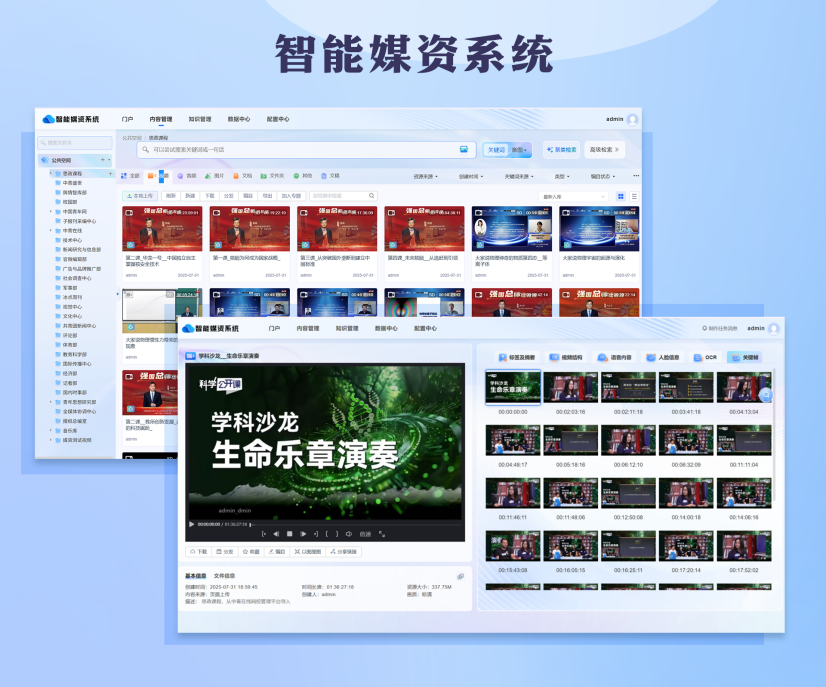Click the admin avatar in the front window
The height and width of the screenshot is (687, 826).
pos(773,328)
